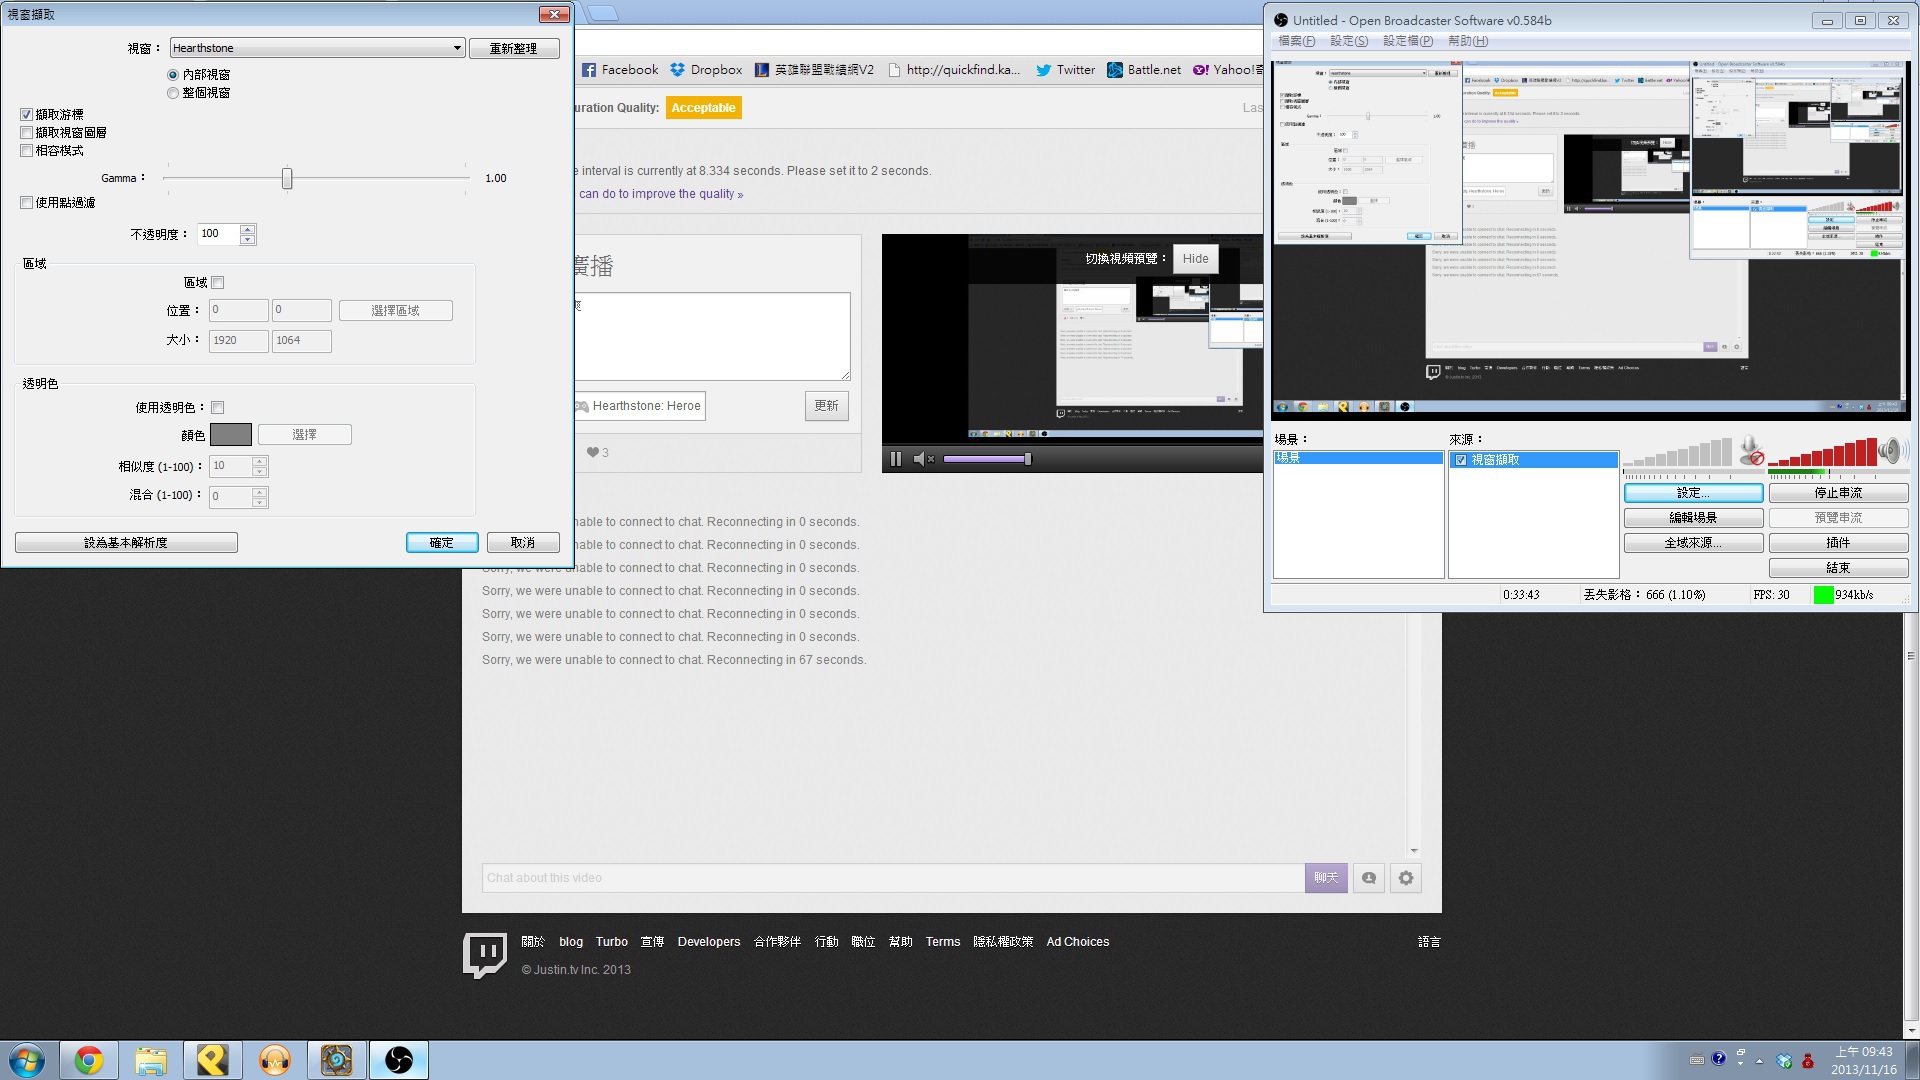The image size is (1920, 1080).
Task: Open the 幫助 menu in OBS
Action: coord(1467,41)
